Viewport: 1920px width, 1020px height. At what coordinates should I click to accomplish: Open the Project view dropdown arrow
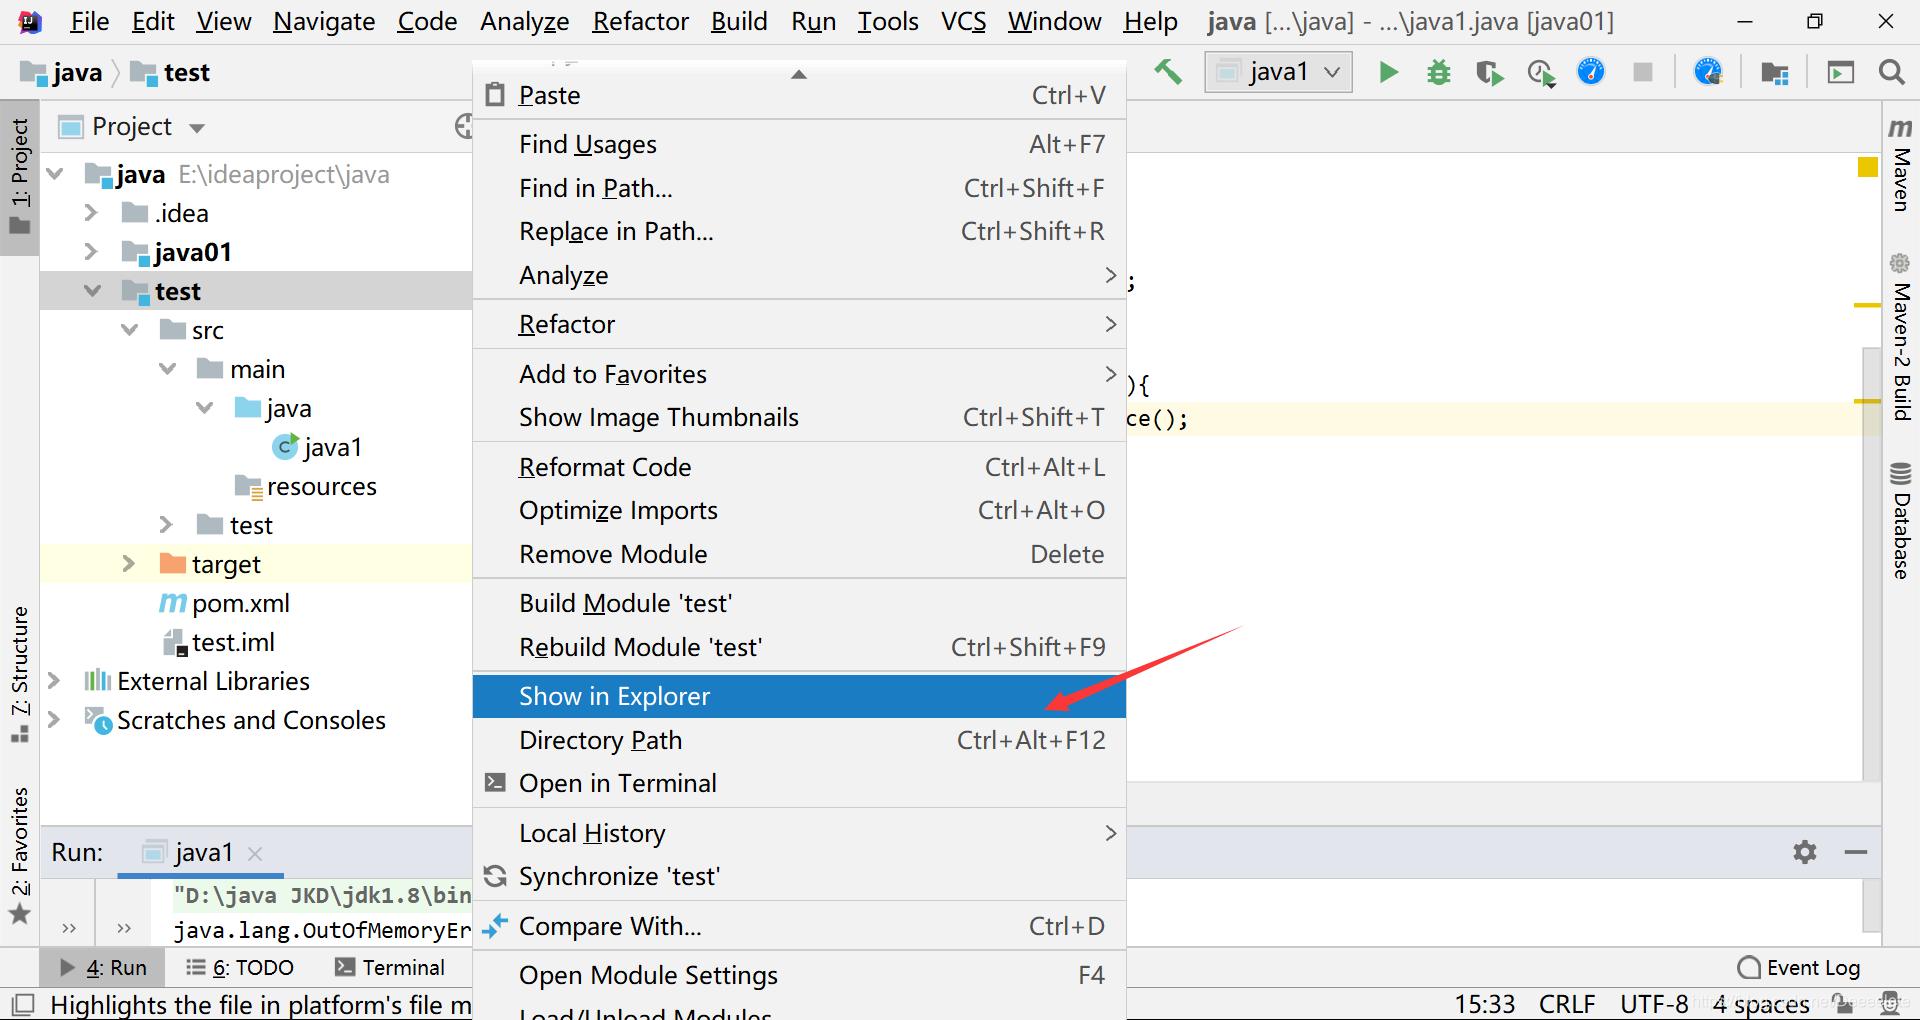(197, 128)
